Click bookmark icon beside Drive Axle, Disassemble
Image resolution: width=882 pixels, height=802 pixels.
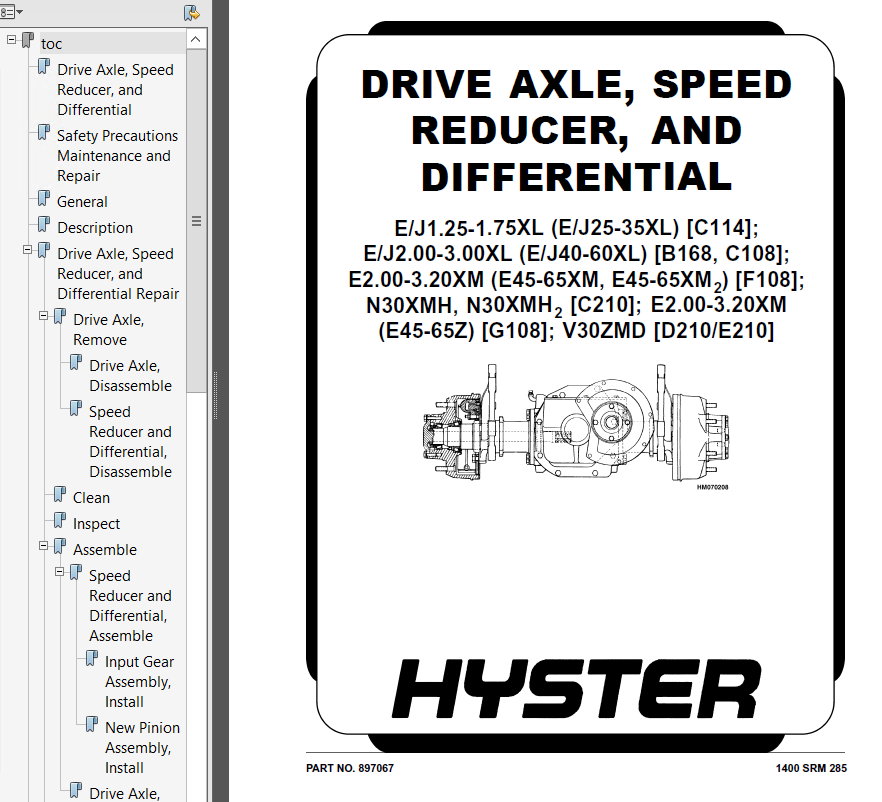75,362
